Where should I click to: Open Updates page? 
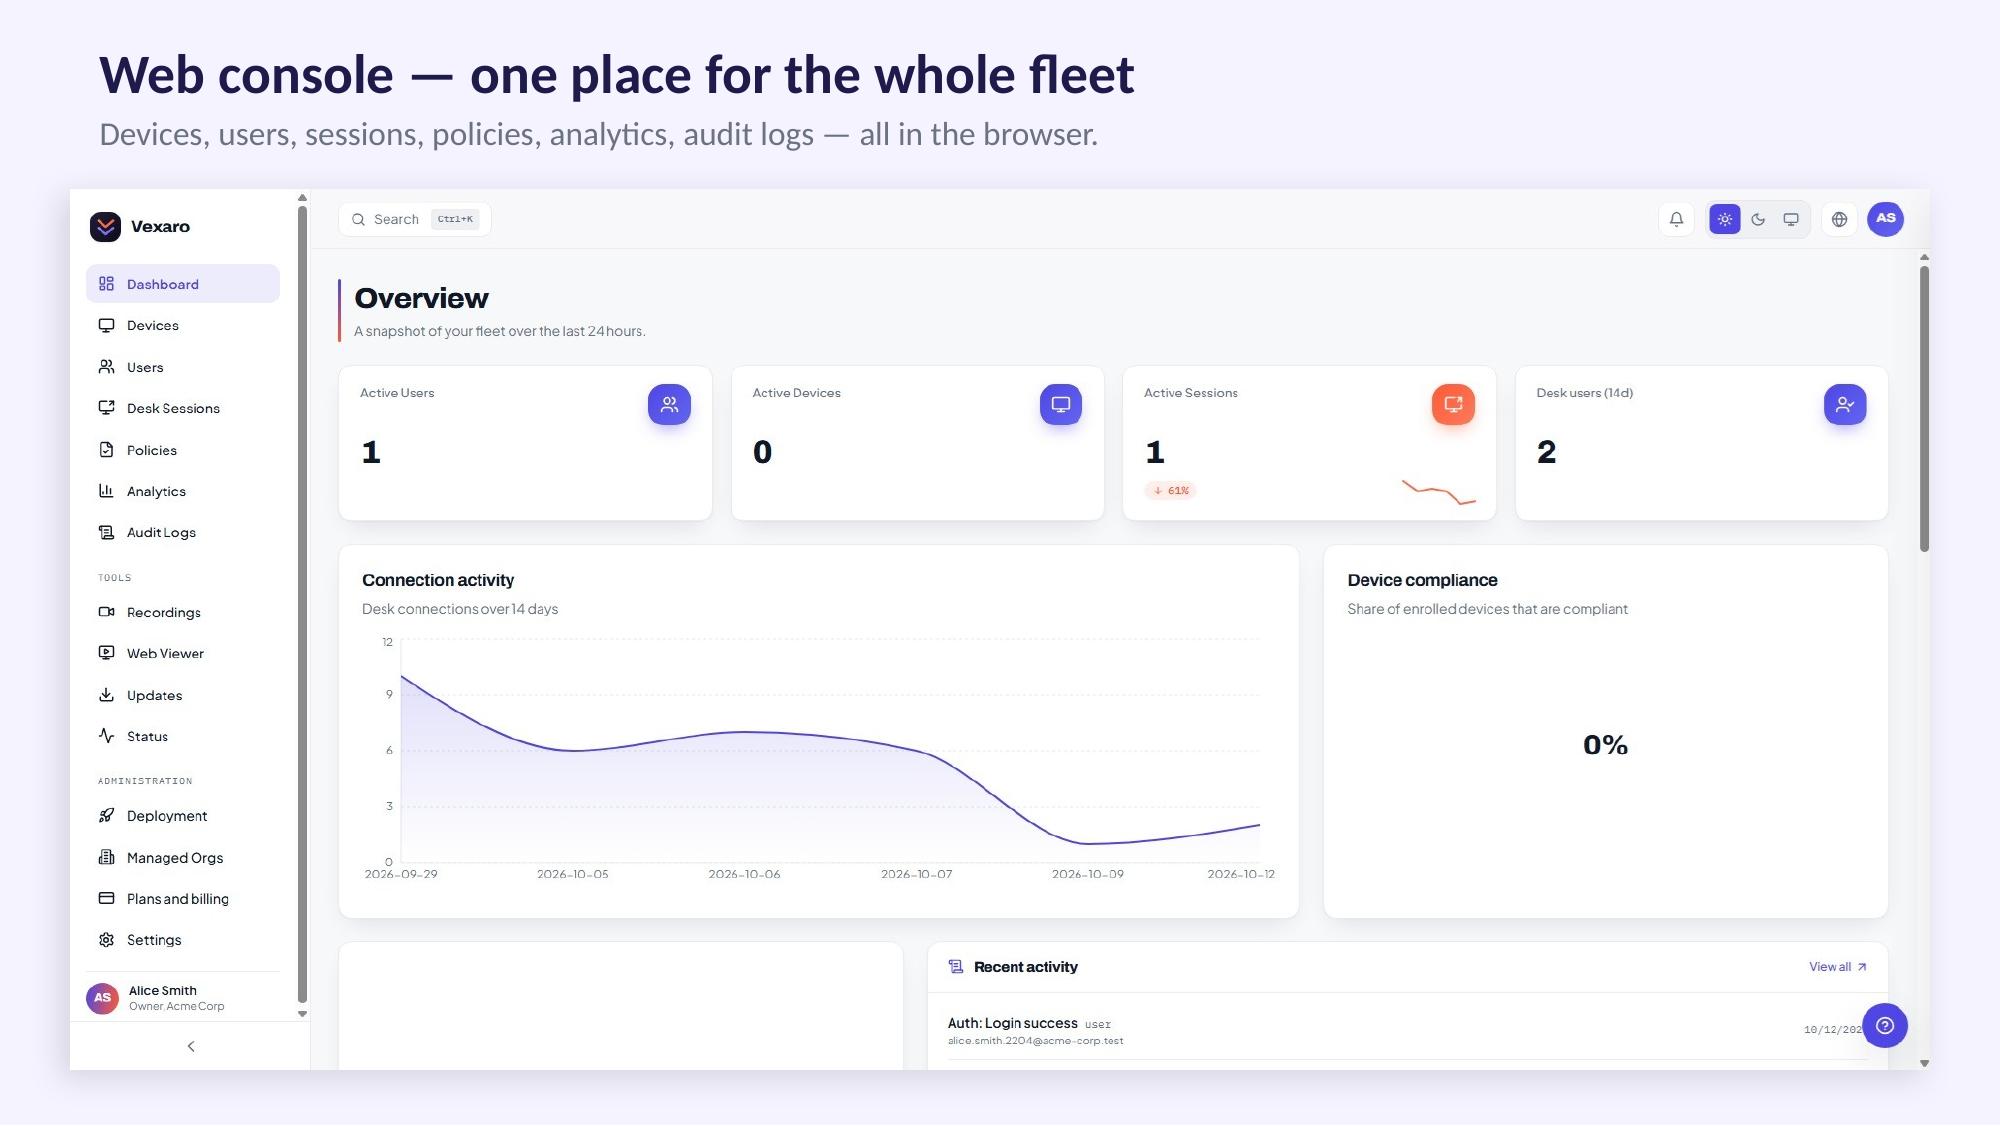(183, 695)
